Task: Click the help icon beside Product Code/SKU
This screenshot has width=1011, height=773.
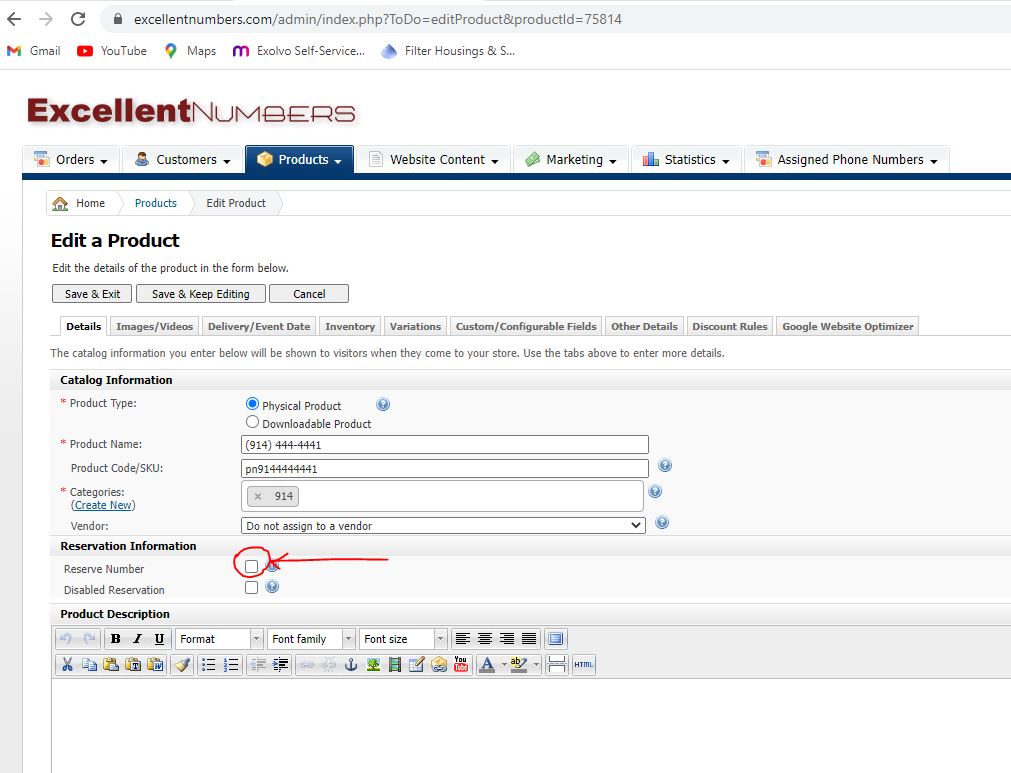Action: pos(665,465)
